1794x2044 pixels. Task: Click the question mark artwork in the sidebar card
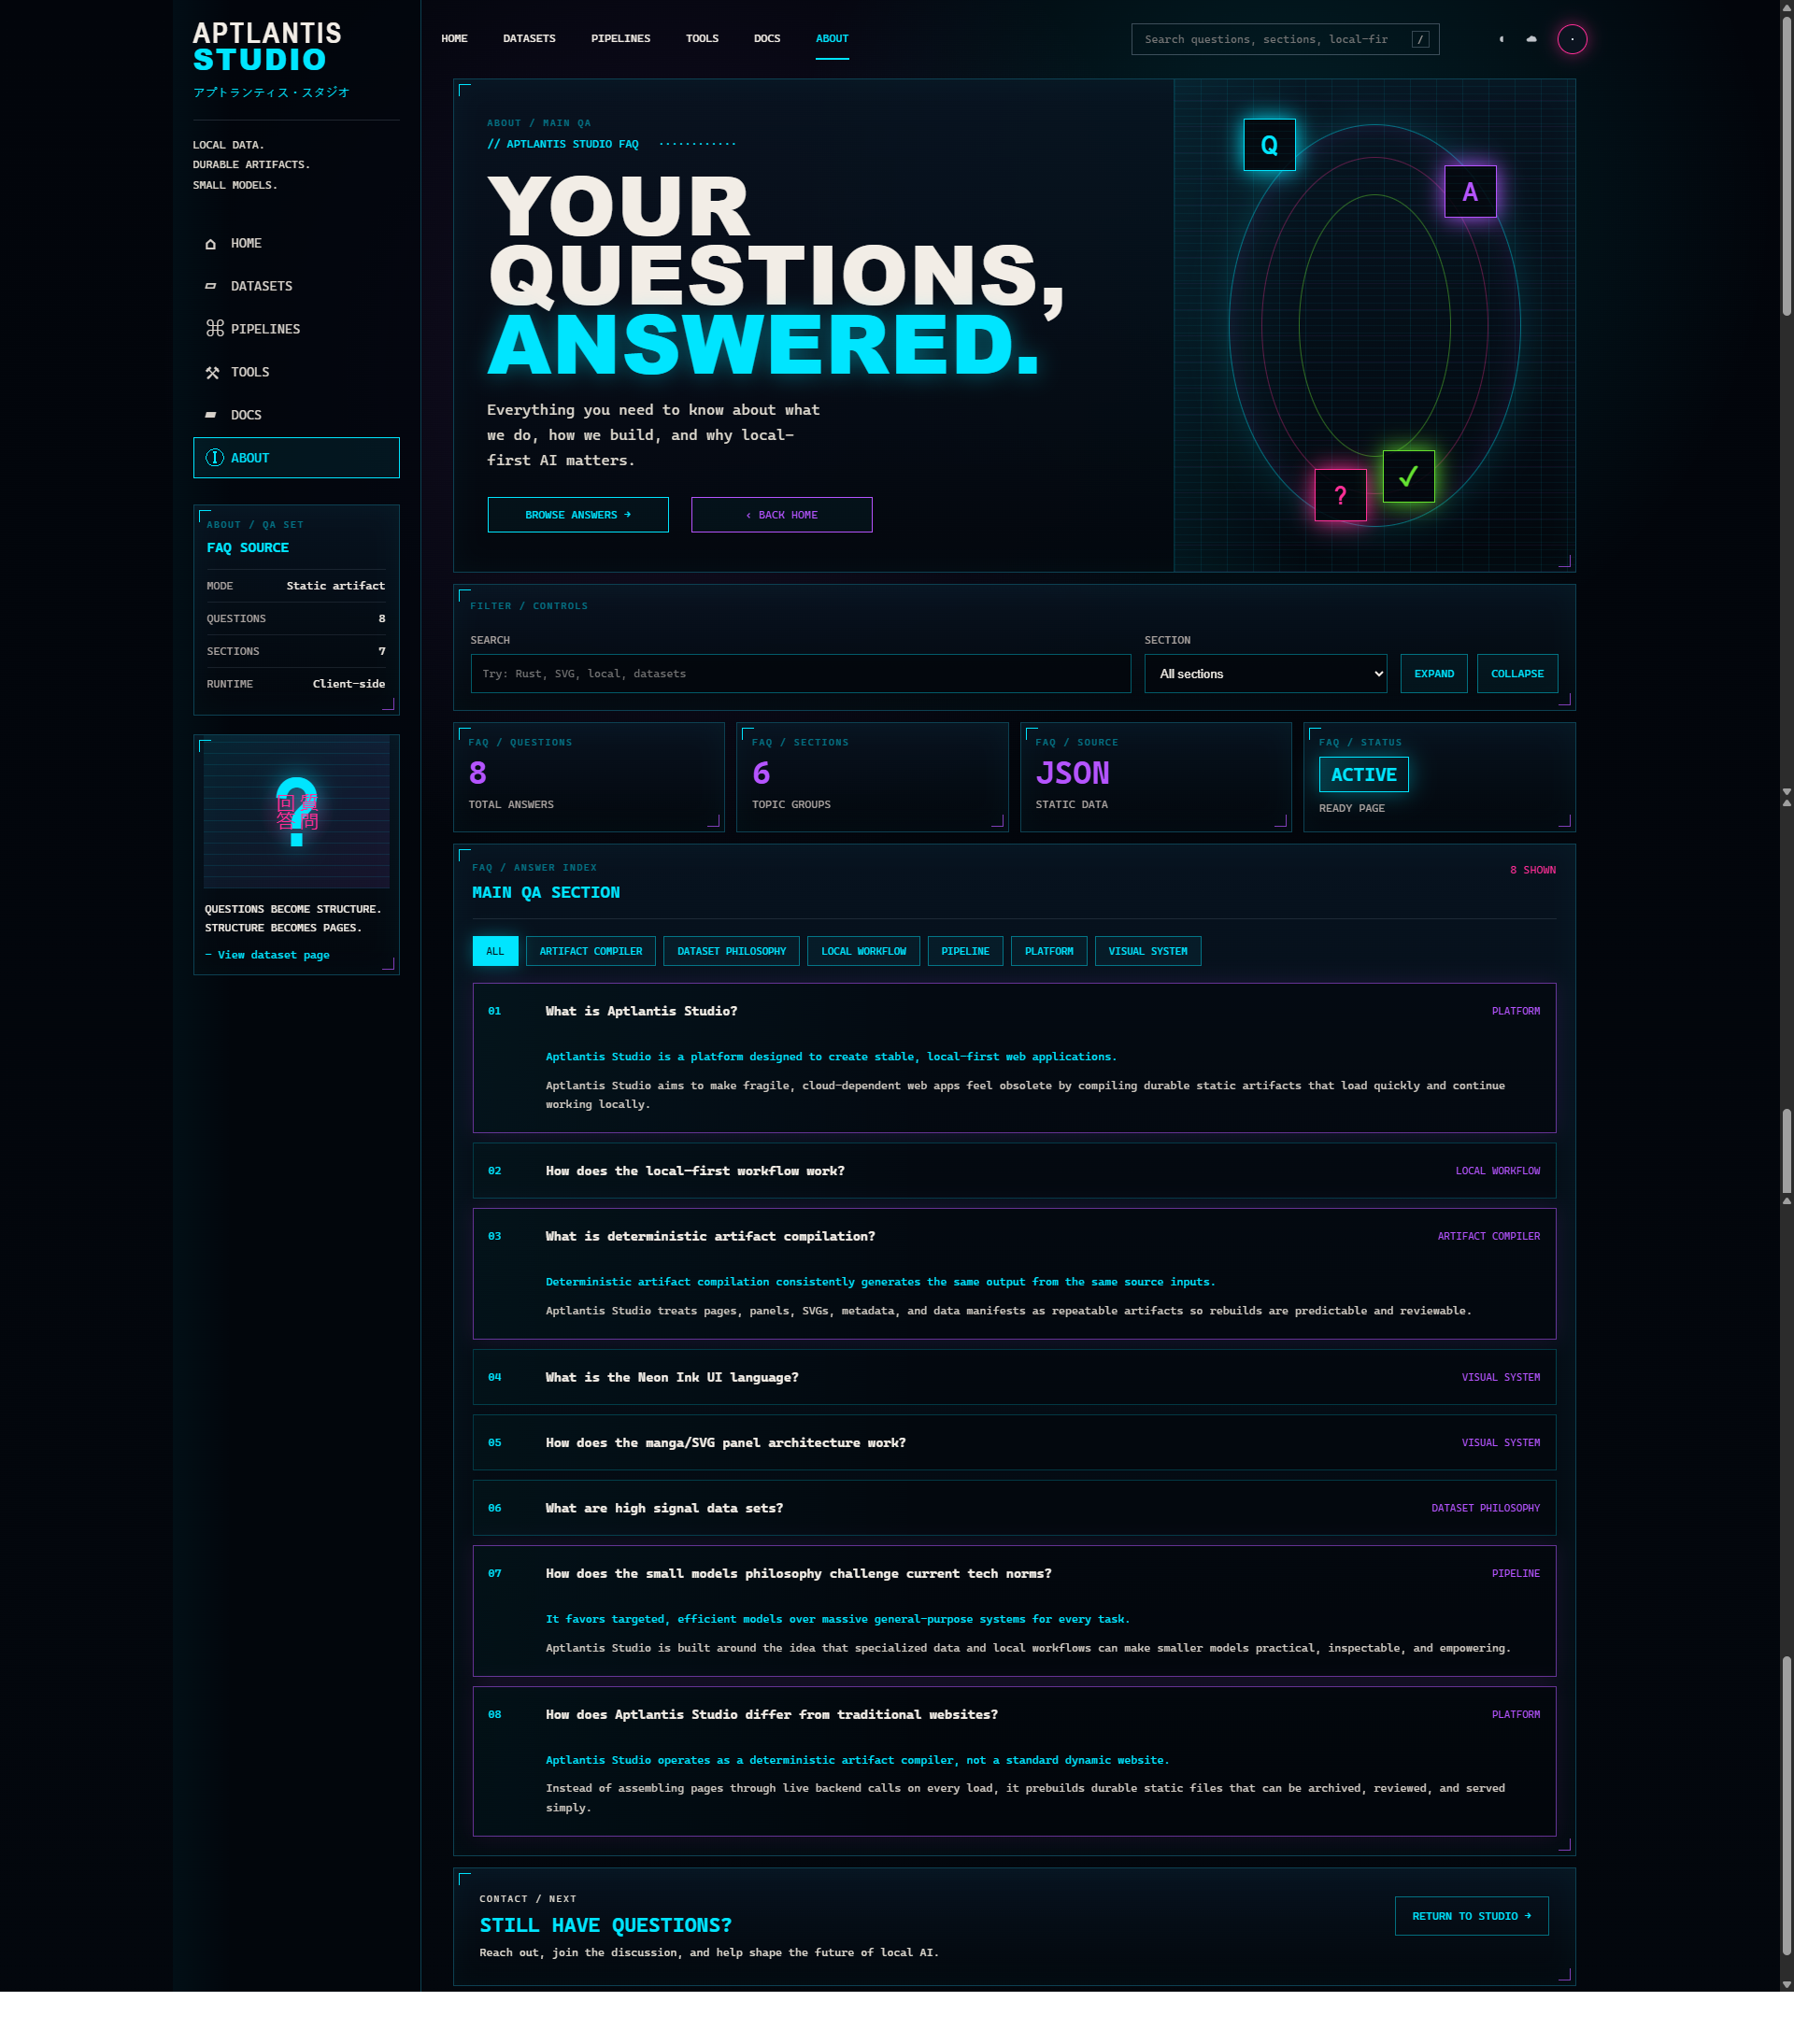297,813
